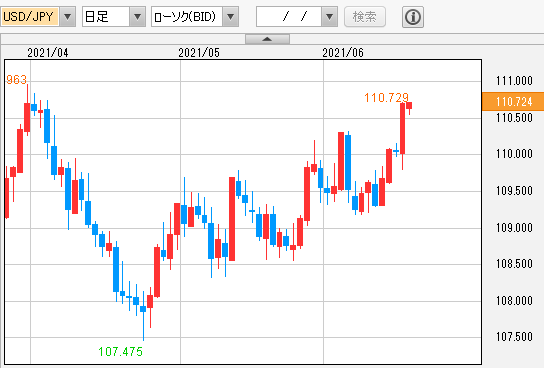Open the date picker dropdown arrow
This screenshot has height=368, width=544.
(329, 17)
